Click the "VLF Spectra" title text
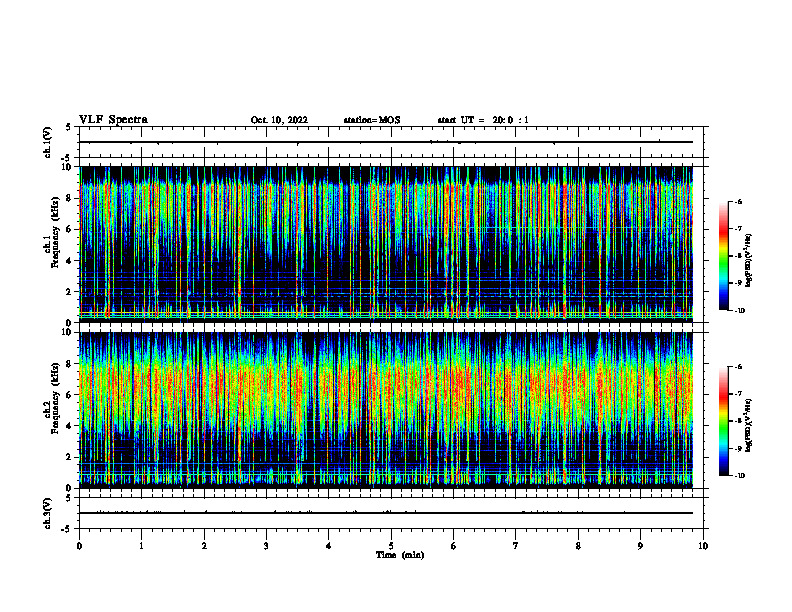 point(113,120)
